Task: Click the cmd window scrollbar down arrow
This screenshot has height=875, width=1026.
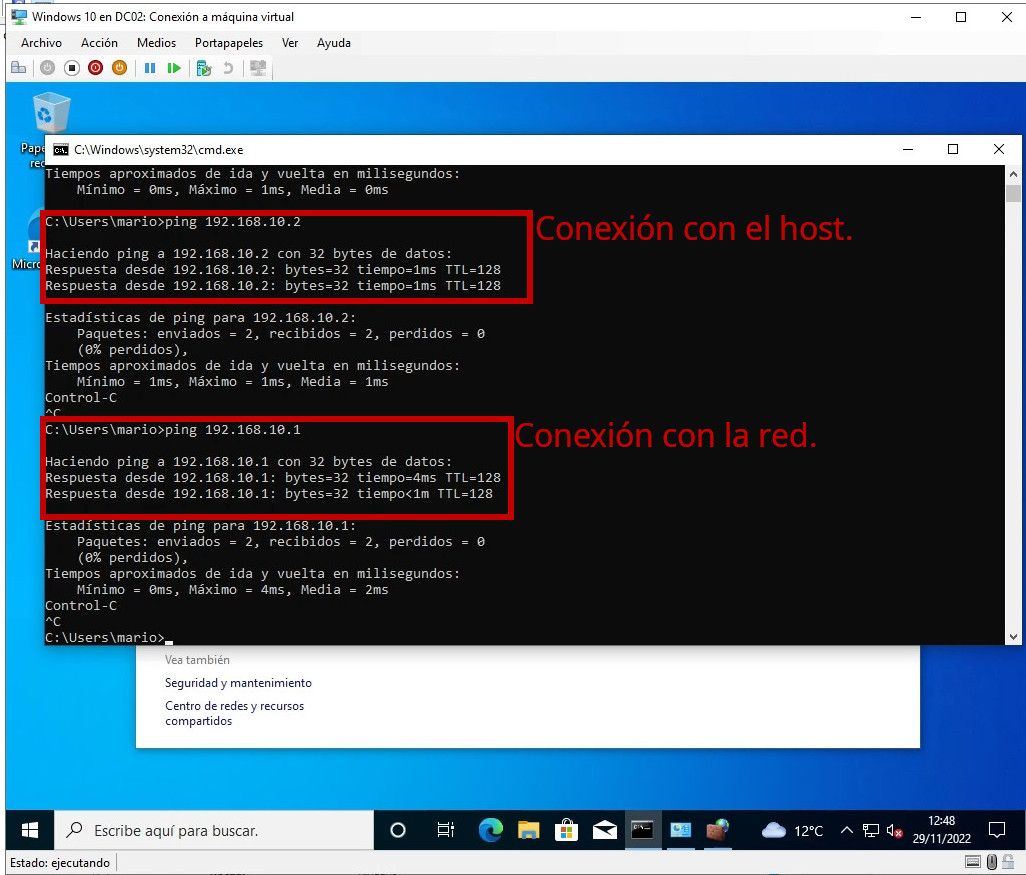Action: pos(1013,636)
